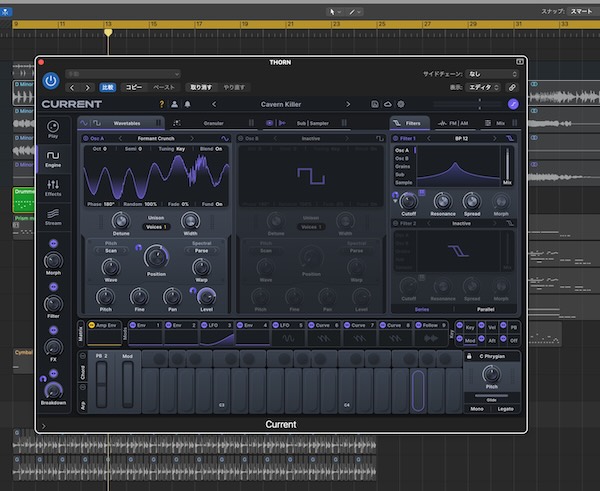Viewport: 600px width, 491px height.
Task: Switch to the Granular tab
Action: click(213, 123)
